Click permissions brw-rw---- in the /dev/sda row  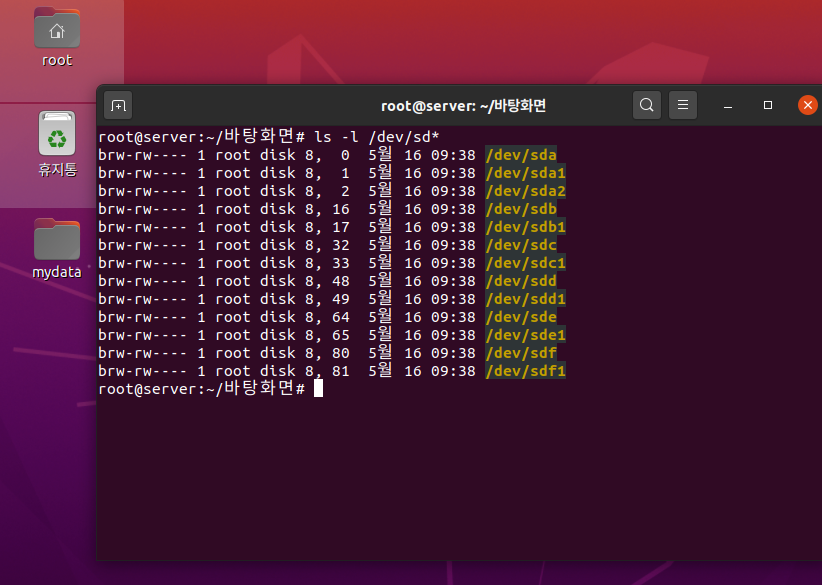[x=143, y=155]
